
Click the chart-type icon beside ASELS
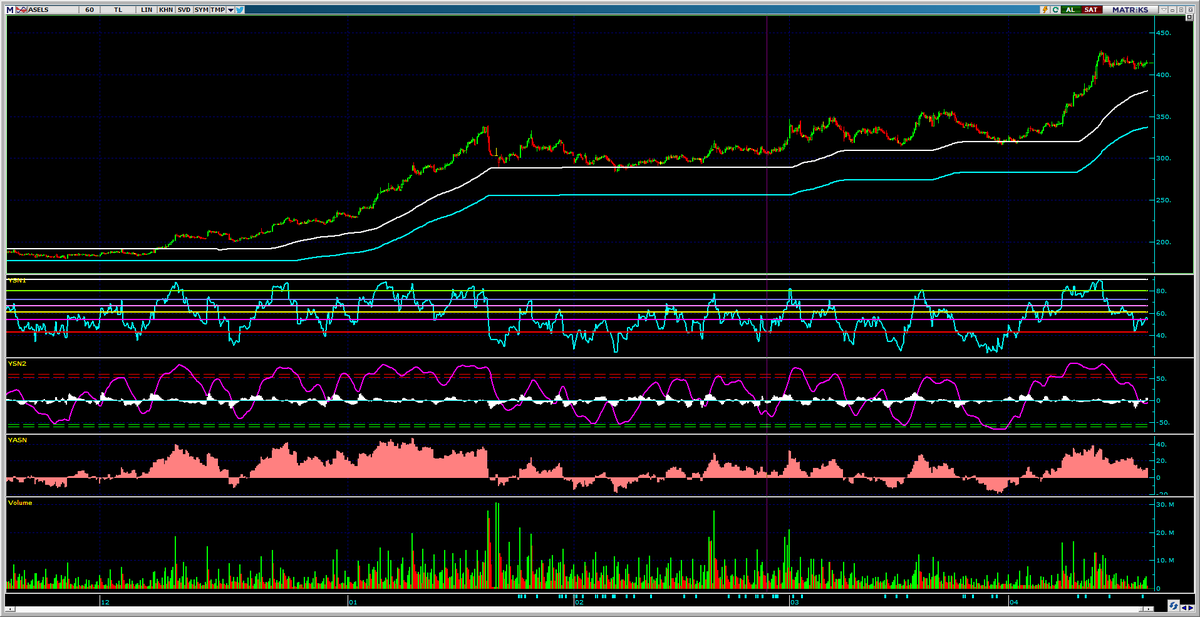click(21, 10)
